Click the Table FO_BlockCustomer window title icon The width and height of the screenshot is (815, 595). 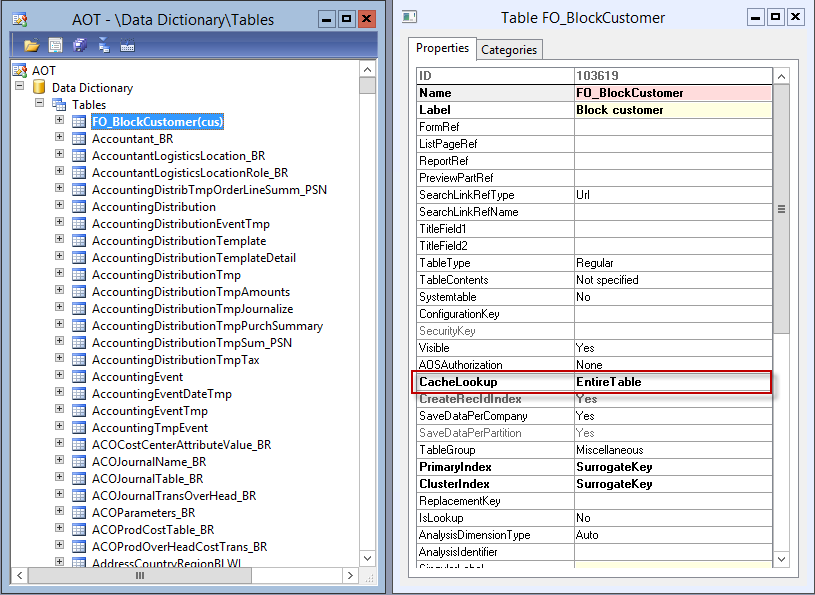[x=410, y=17]
